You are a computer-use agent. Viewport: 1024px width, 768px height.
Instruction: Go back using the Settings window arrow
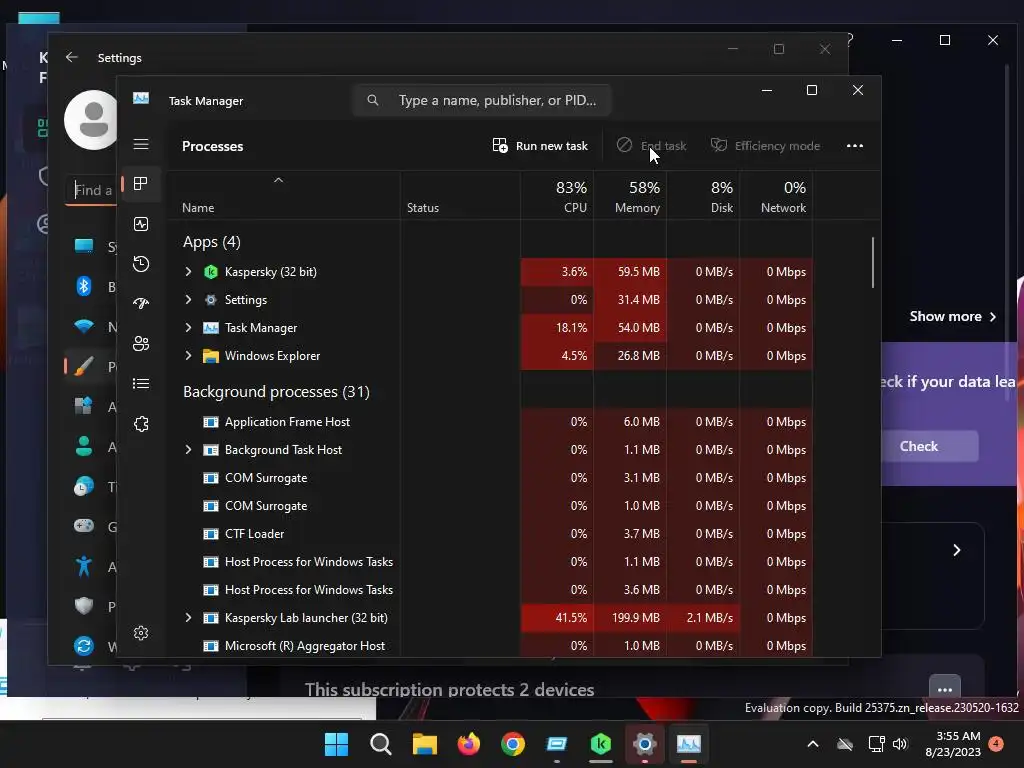click(72, 57)
